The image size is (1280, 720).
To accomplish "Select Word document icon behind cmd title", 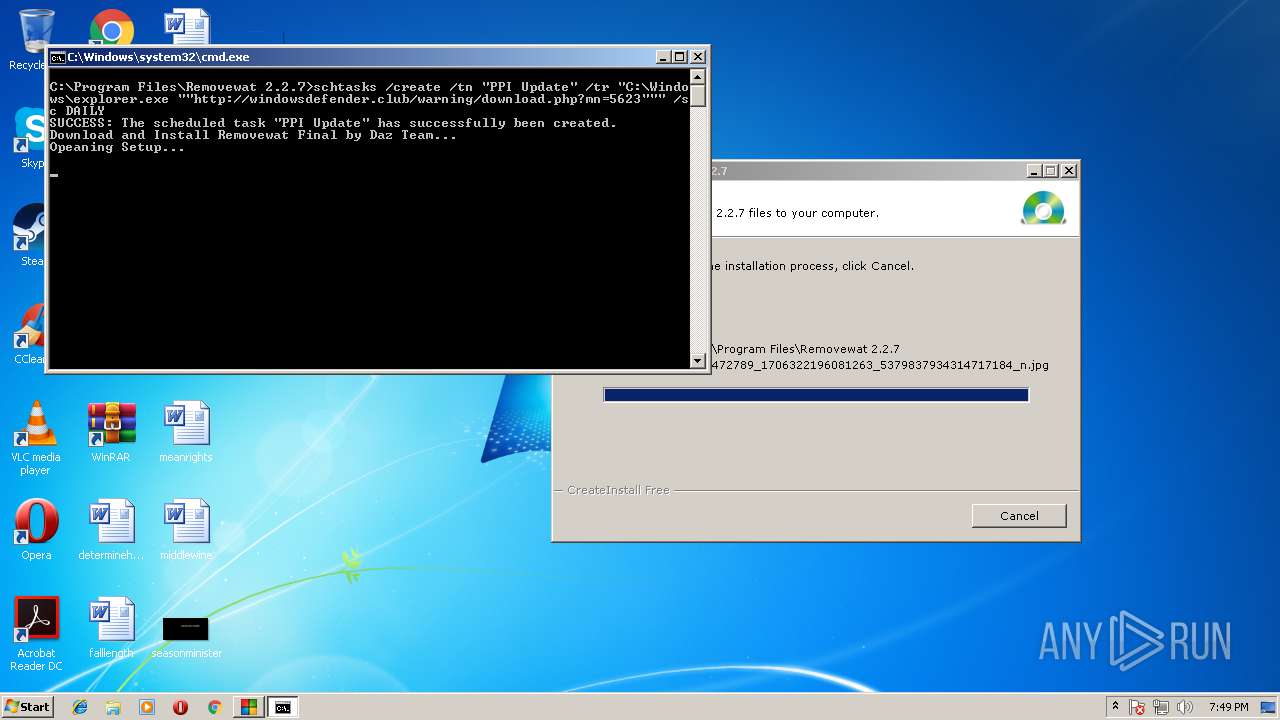I will point(187,26).
